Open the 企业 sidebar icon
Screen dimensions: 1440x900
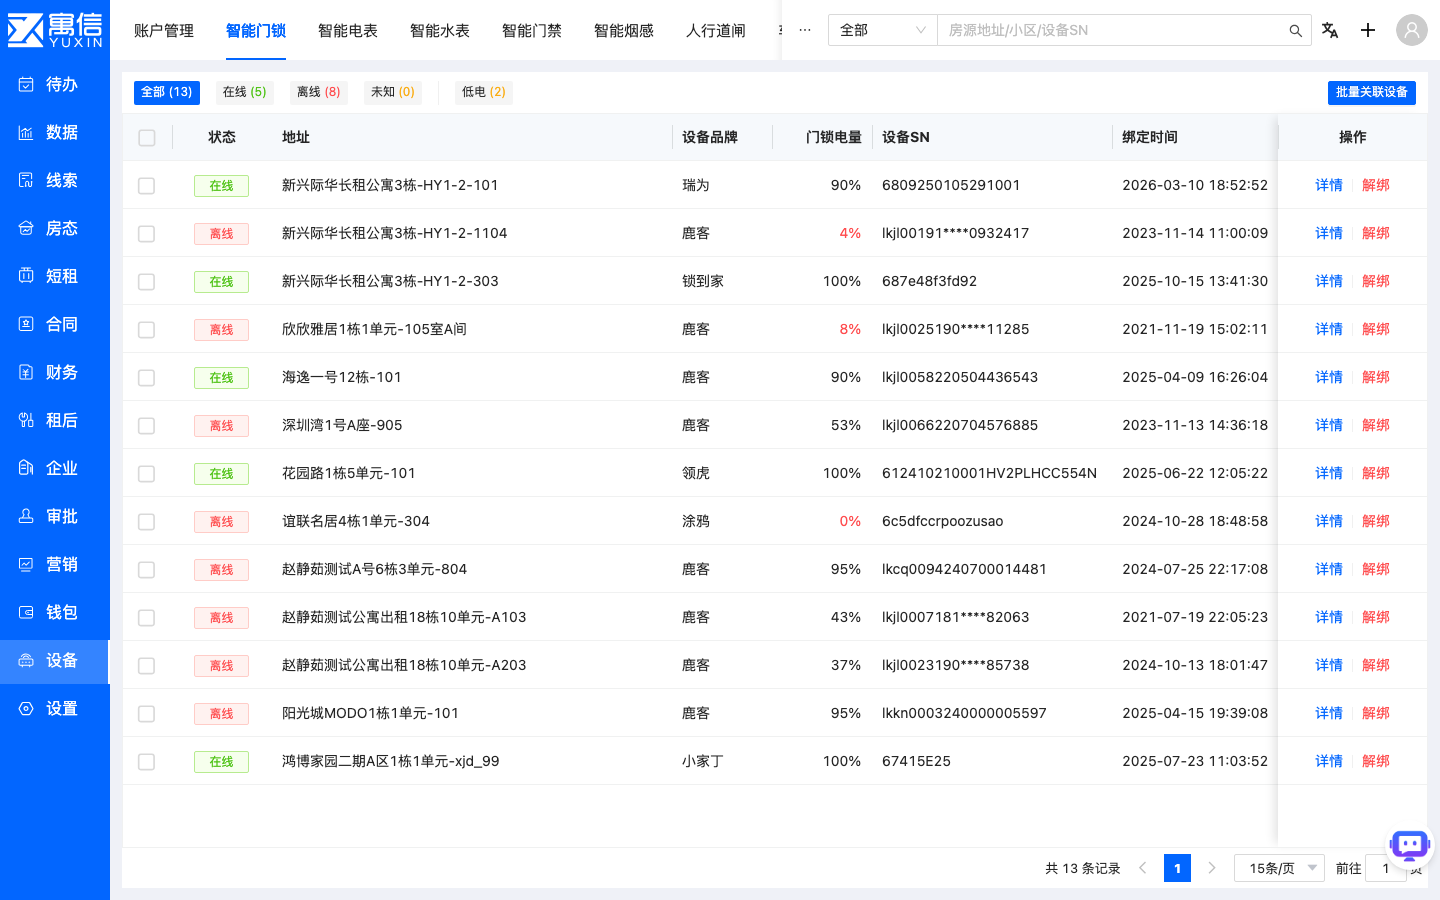(x=26, y=468)
